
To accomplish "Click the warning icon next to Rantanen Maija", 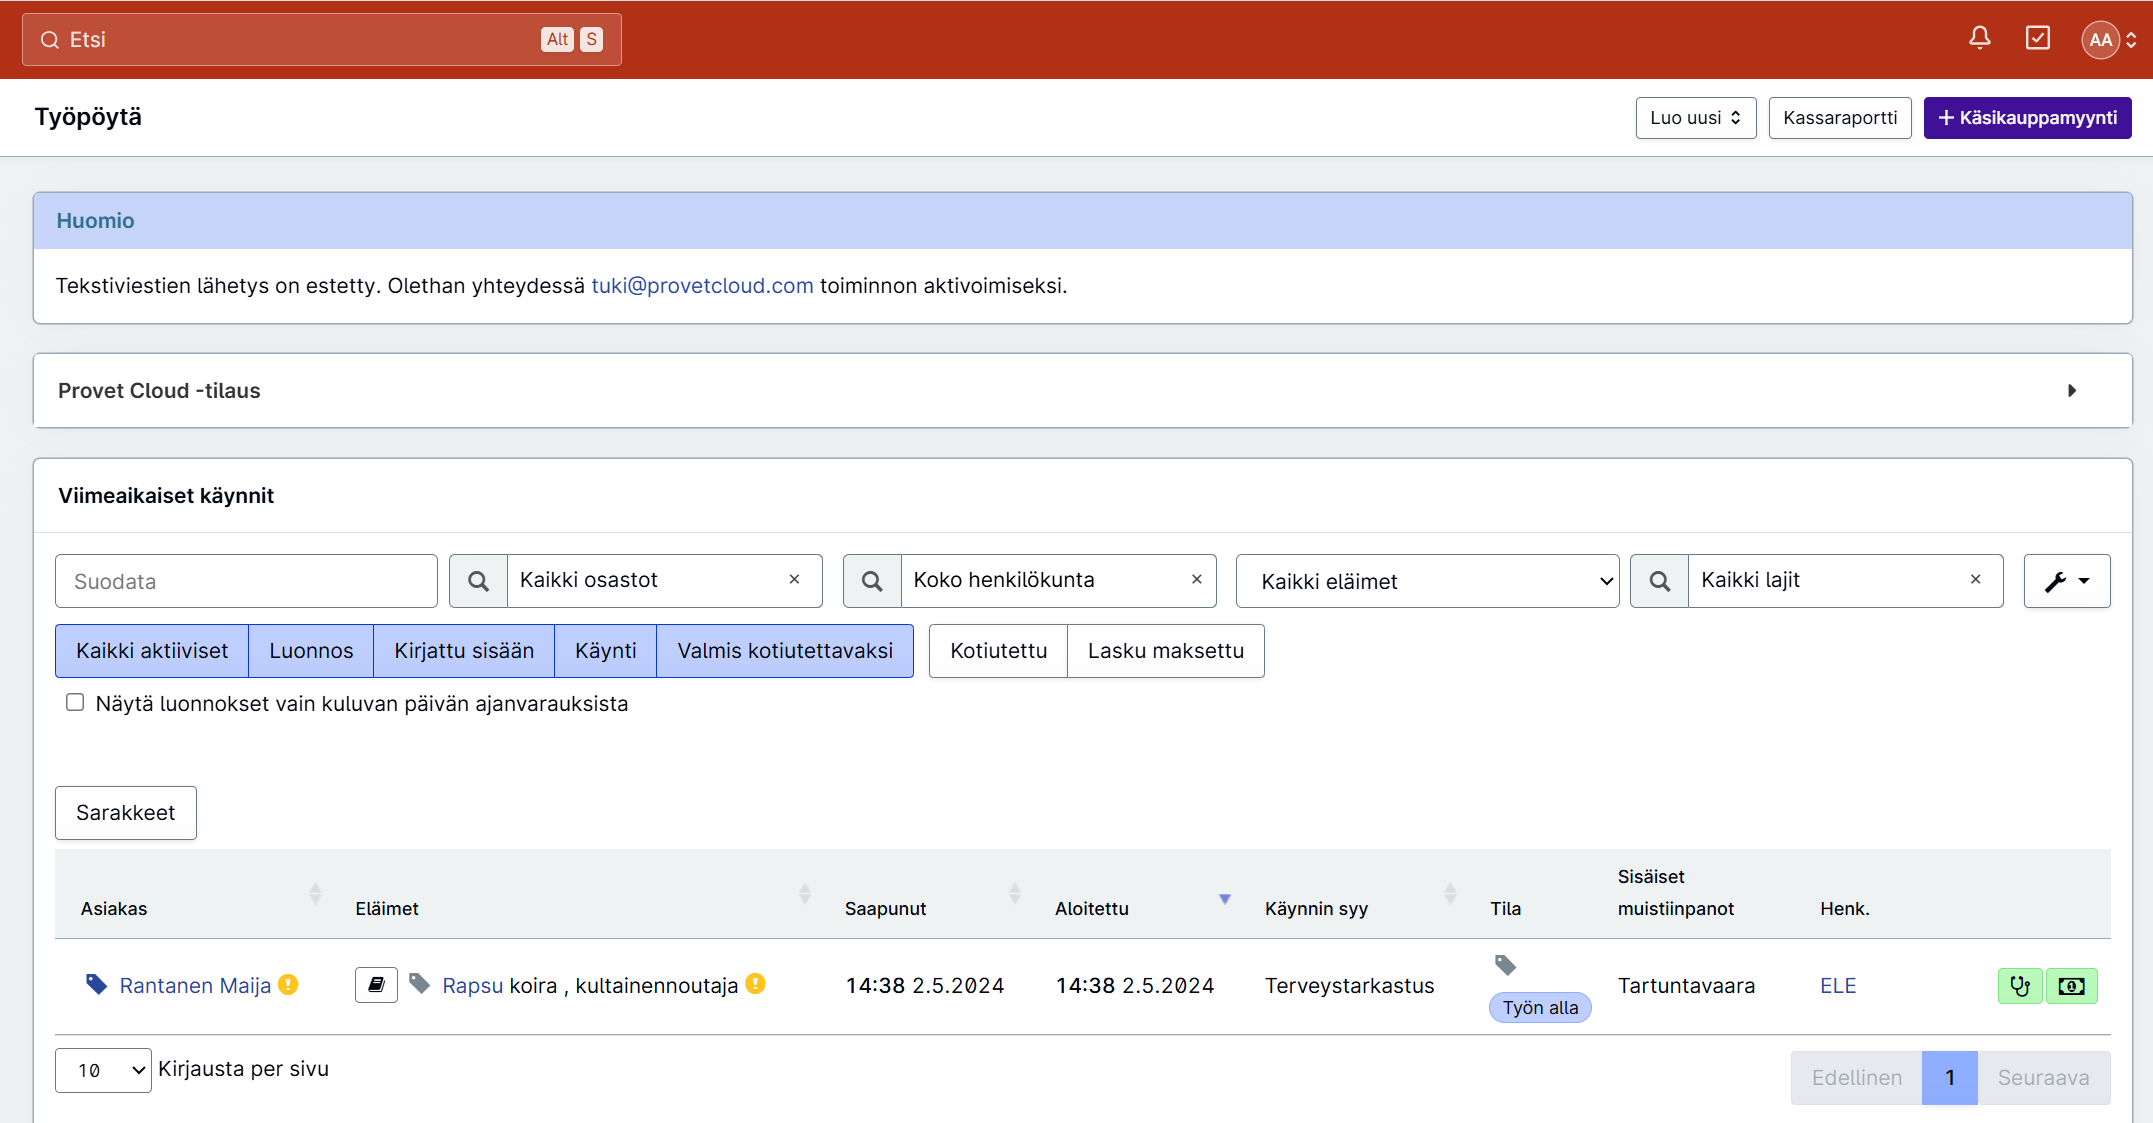I will pyautogui.click(x=288, y=985).
